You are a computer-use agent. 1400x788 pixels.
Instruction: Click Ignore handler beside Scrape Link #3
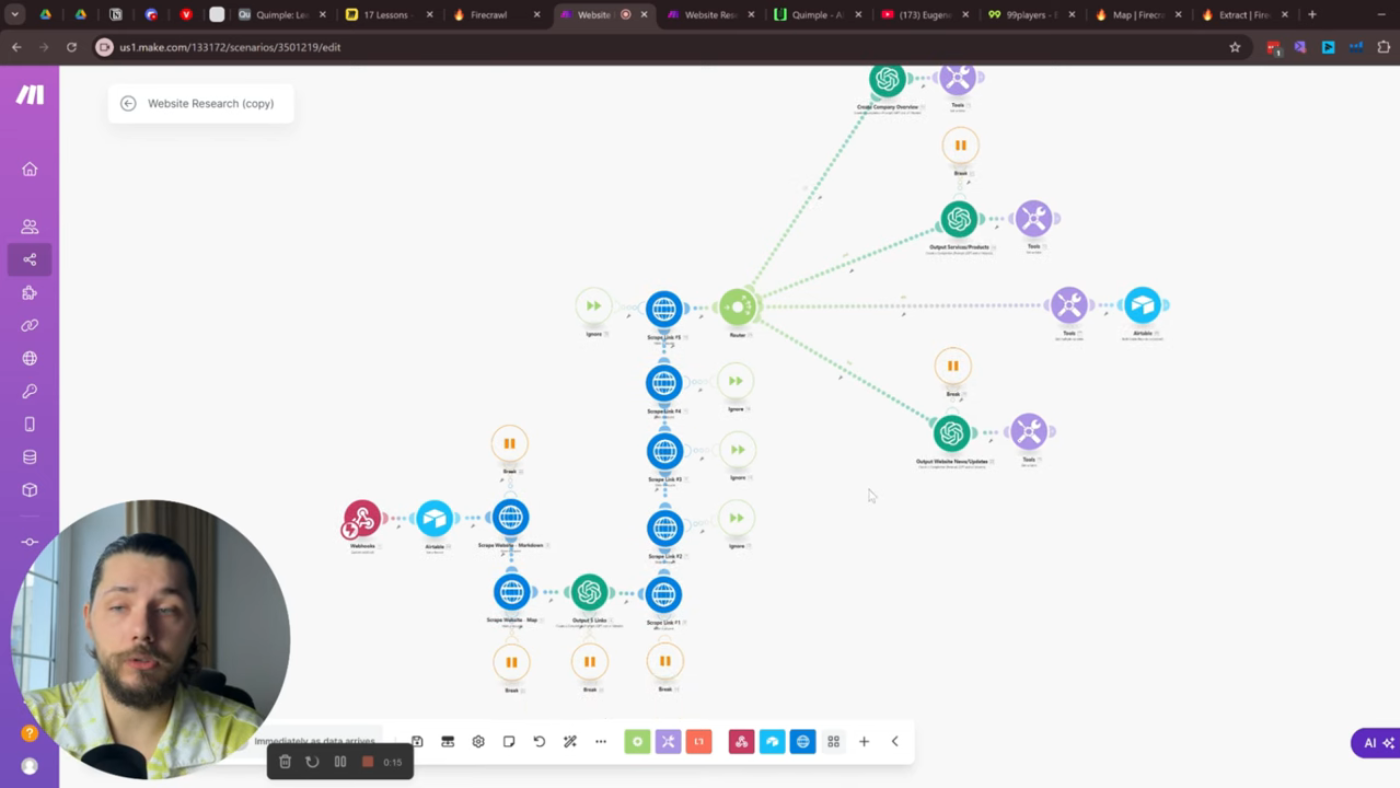pos(738,450)
